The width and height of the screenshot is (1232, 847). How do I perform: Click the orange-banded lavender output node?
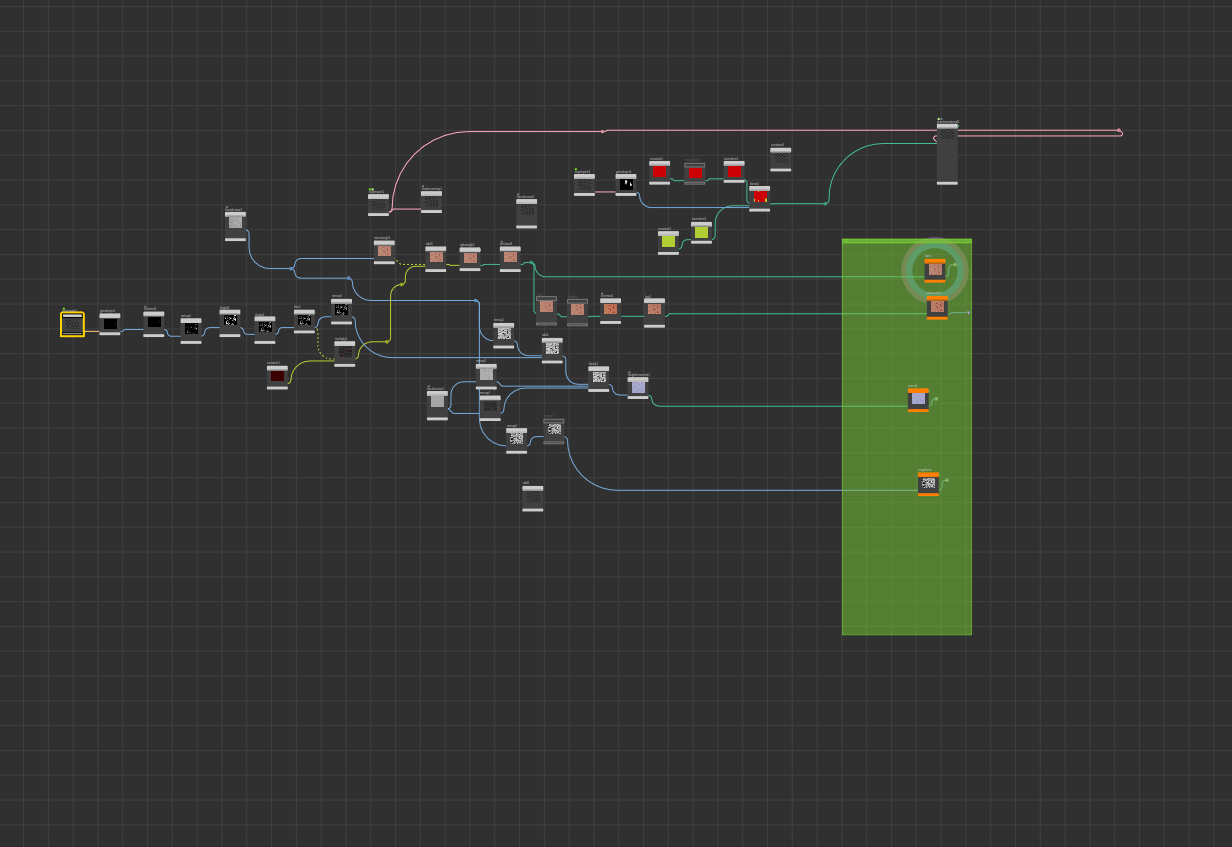click(x=918, y=399)
